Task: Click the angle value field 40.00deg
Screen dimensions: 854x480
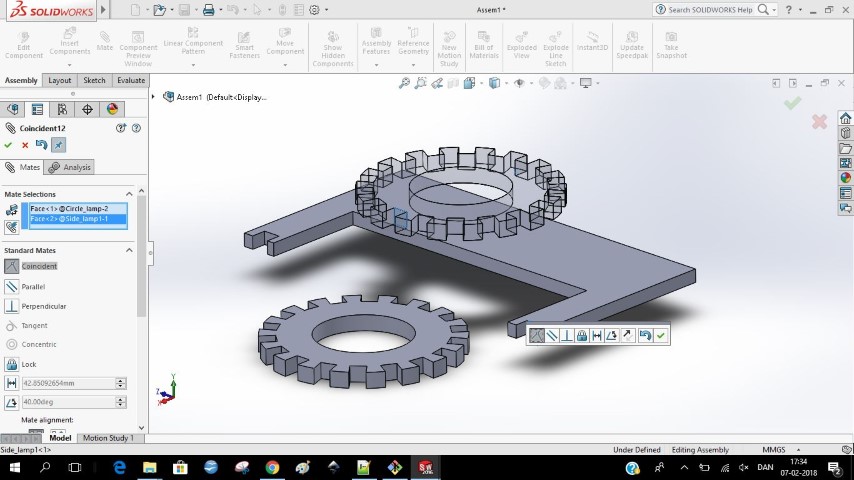Action: 68,402
